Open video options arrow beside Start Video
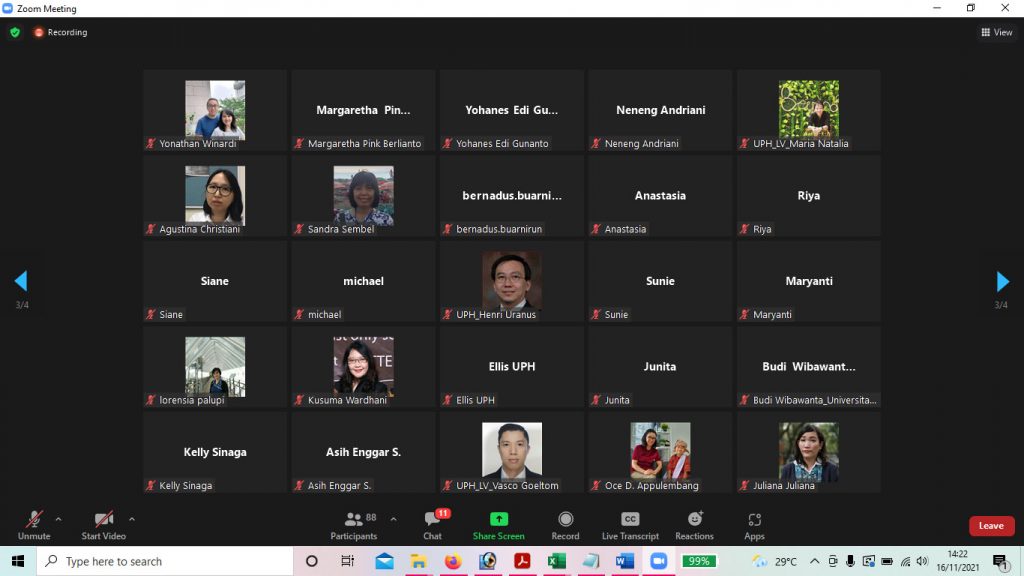1024x576 pixels. [132, 519]
